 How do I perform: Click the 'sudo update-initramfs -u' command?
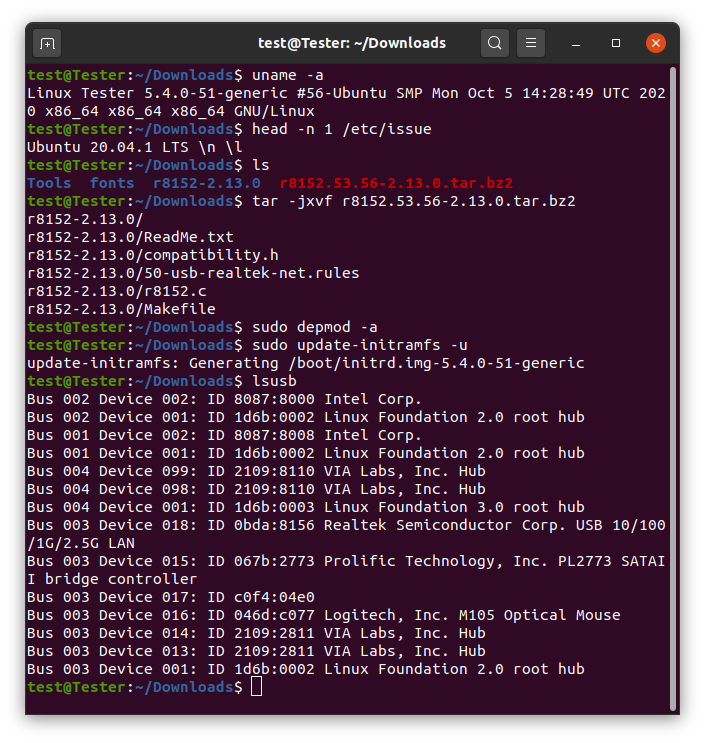click(360, 345)
